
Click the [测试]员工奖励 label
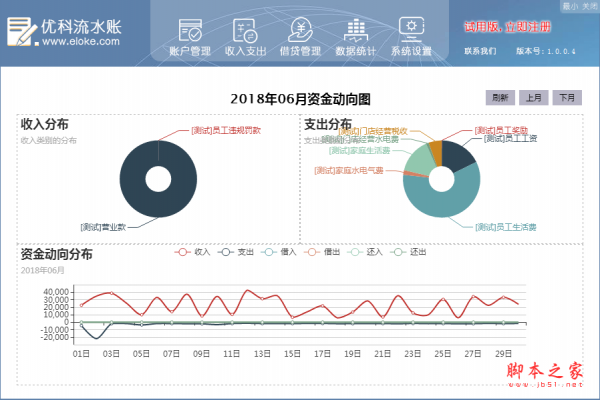coord(501,131)
